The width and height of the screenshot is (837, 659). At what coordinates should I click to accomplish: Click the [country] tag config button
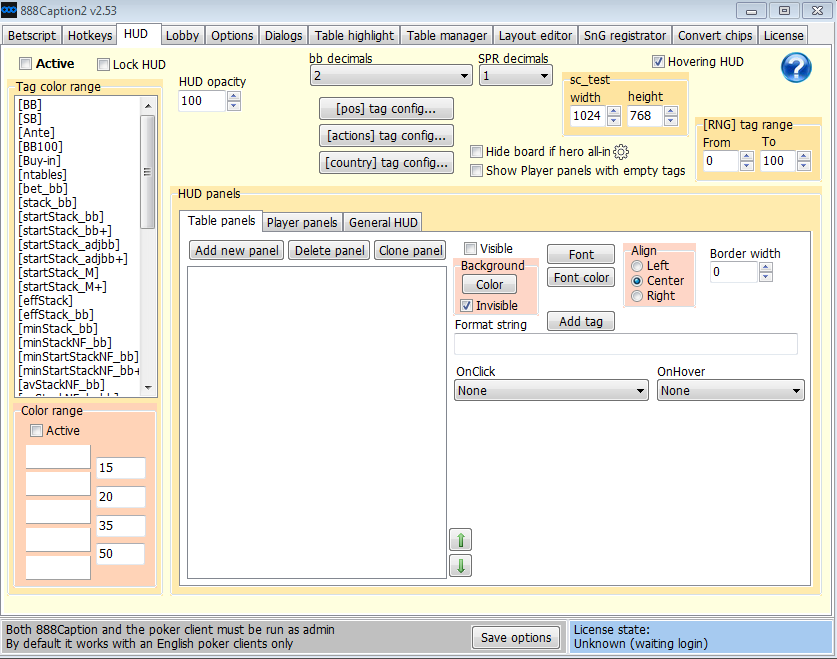coord(386,162)
